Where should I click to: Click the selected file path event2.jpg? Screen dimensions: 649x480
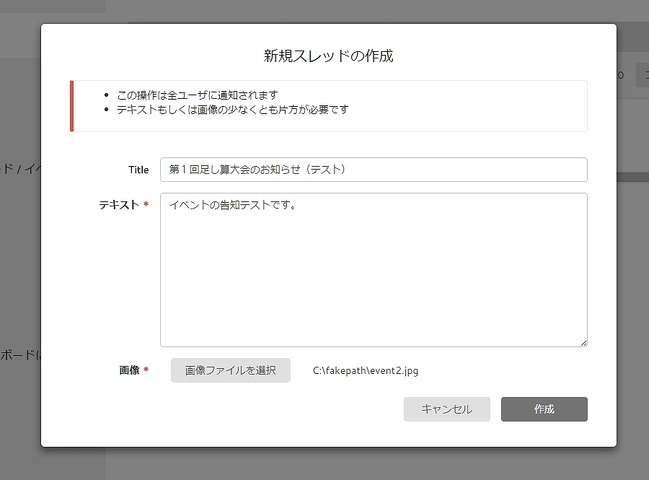pos(365,371)
